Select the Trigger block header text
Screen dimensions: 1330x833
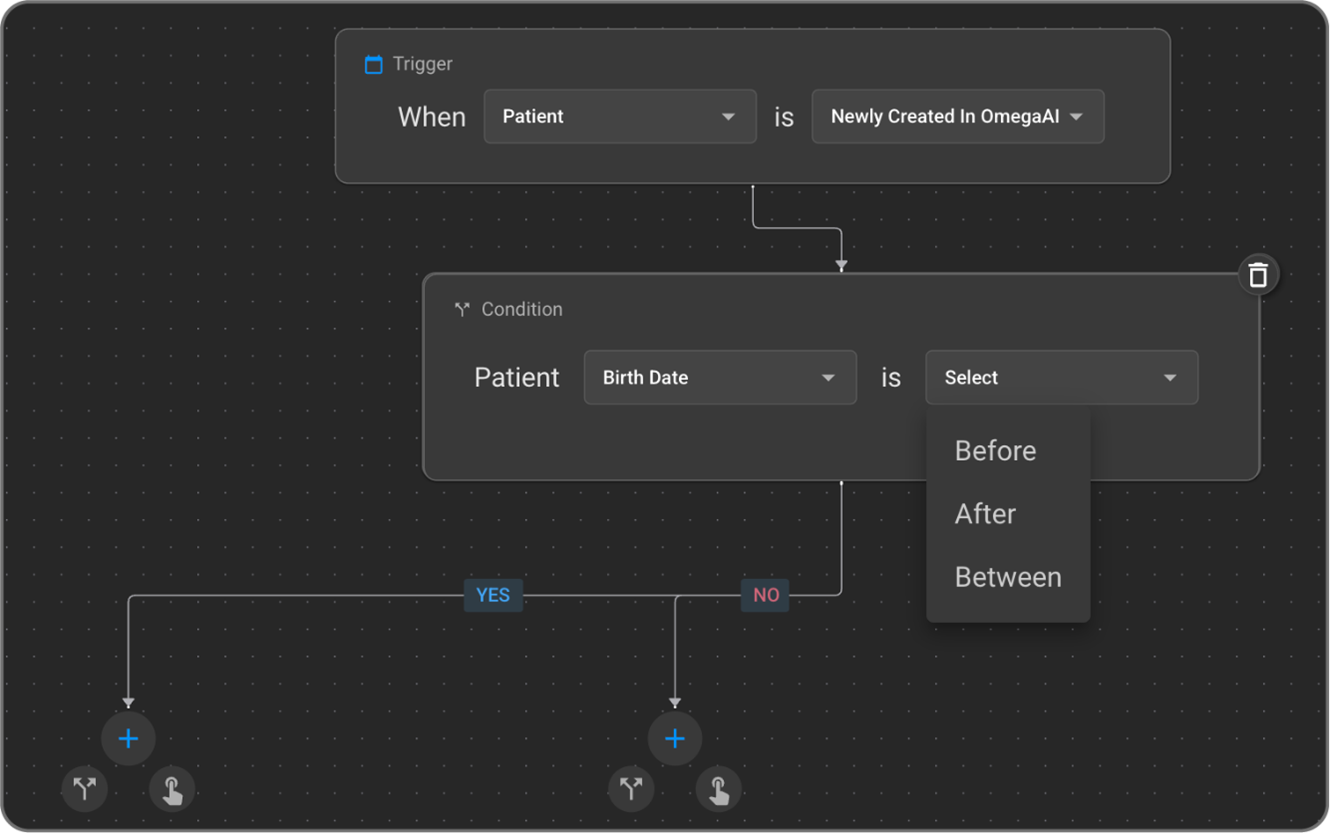(422, 64)
